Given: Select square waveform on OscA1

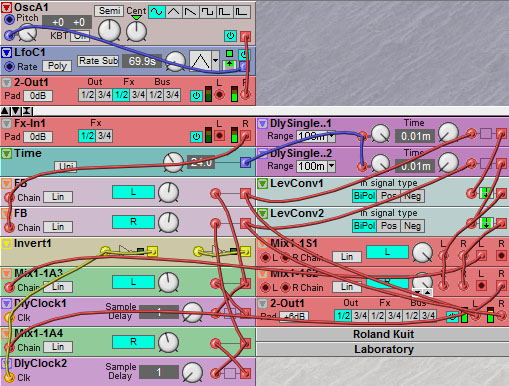Looking at the screenshot, I should click(x=208, y=12).
